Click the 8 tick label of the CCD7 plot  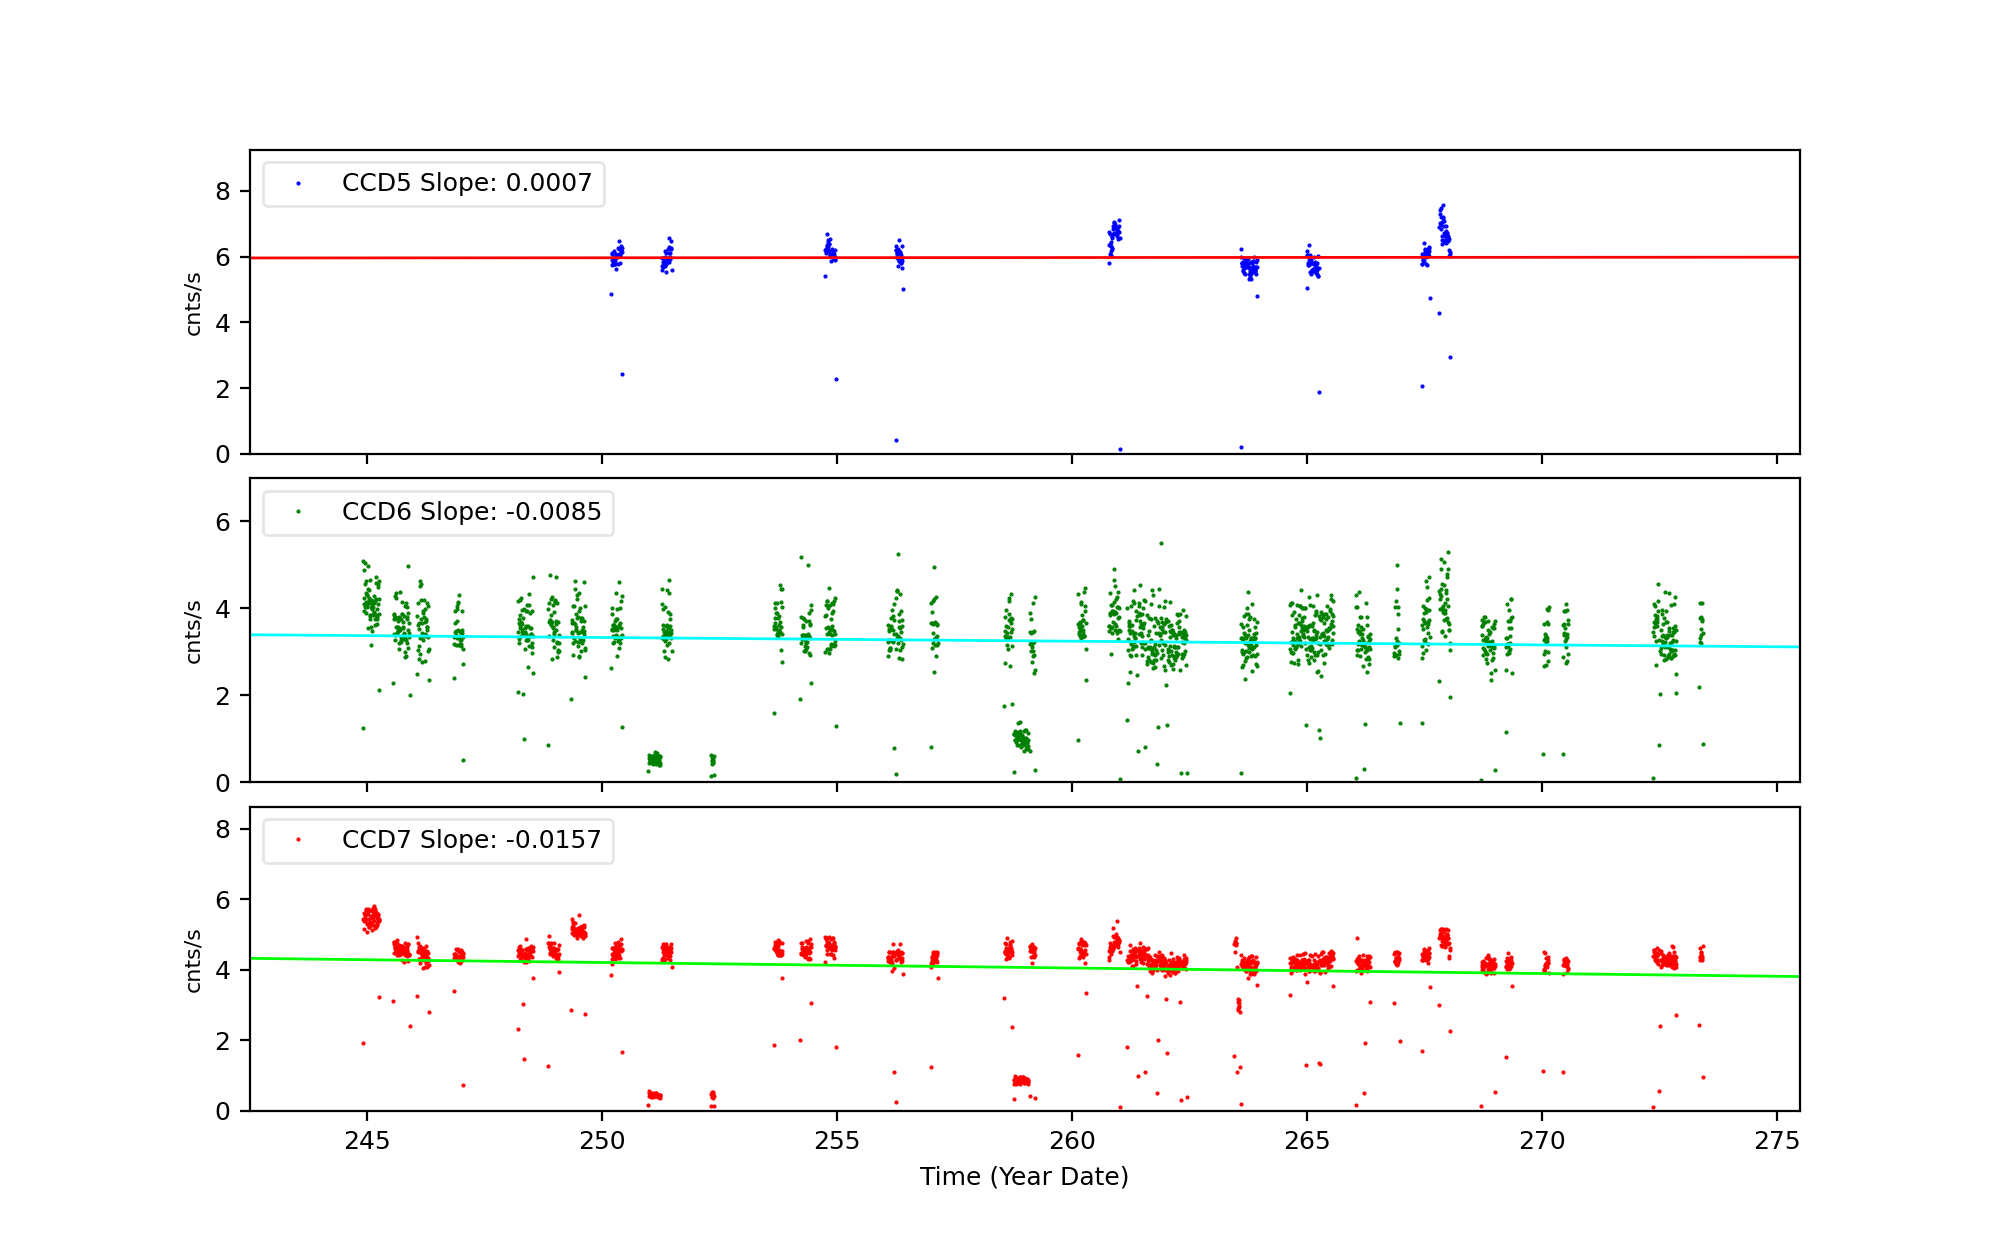click(223, 829)
